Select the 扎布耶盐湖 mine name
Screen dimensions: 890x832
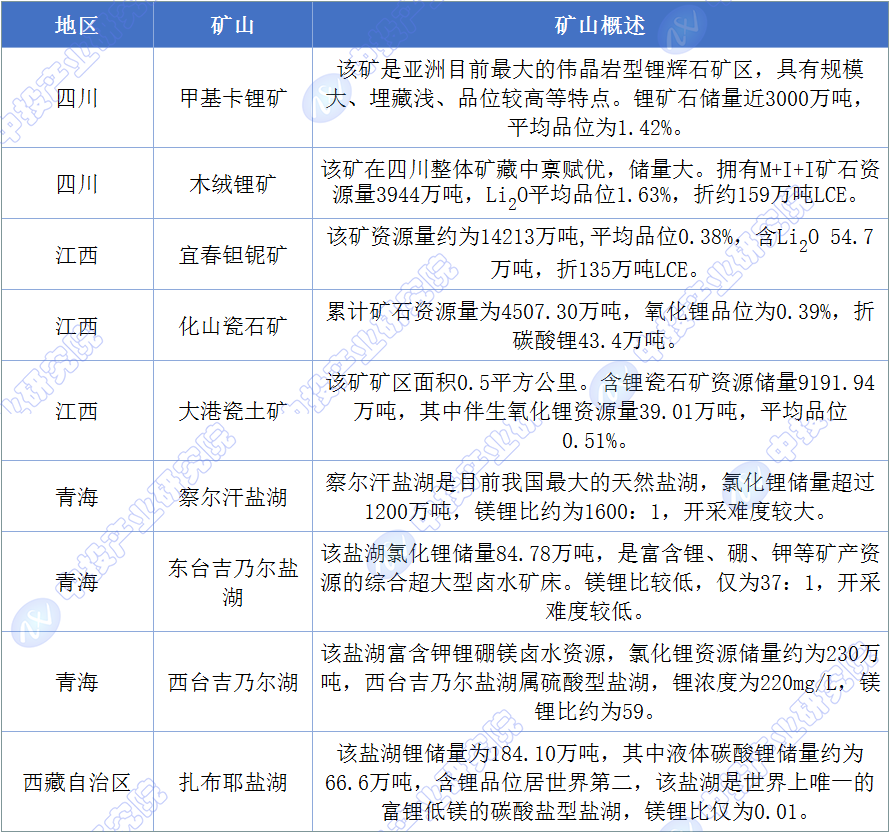232,782
